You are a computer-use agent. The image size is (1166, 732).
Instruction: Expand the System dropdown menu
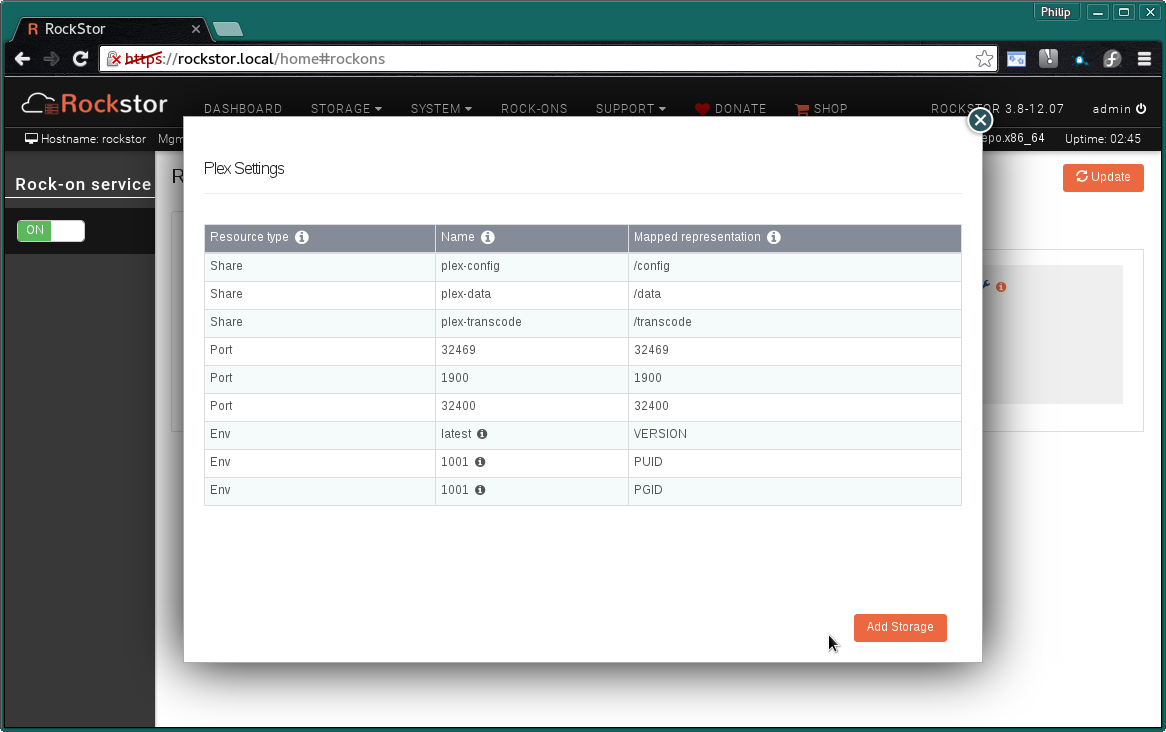(441, 109)
